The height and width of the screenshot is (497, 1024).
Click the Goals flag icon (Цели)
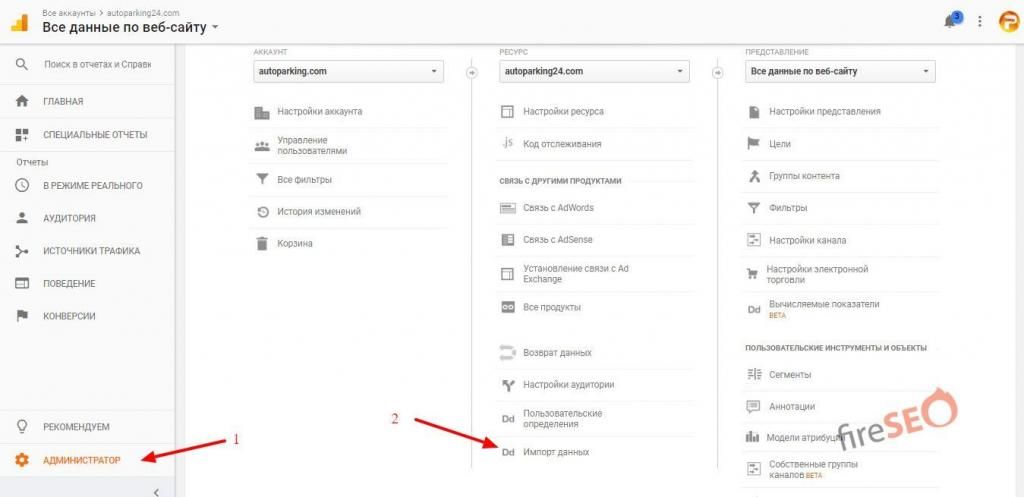coord(754,144)
